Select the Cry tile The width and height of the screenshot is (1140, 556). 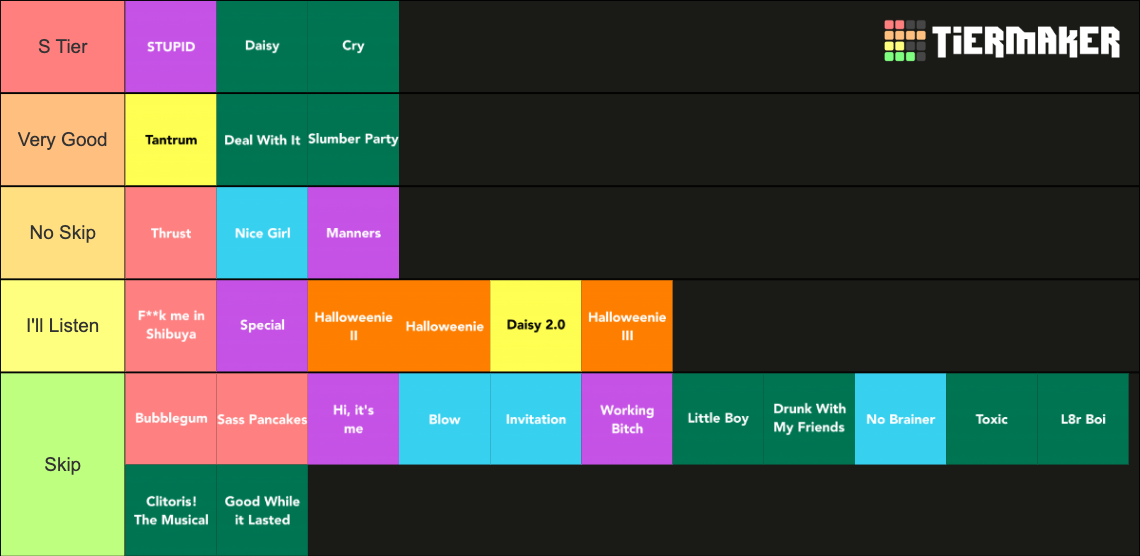(353, 47)
